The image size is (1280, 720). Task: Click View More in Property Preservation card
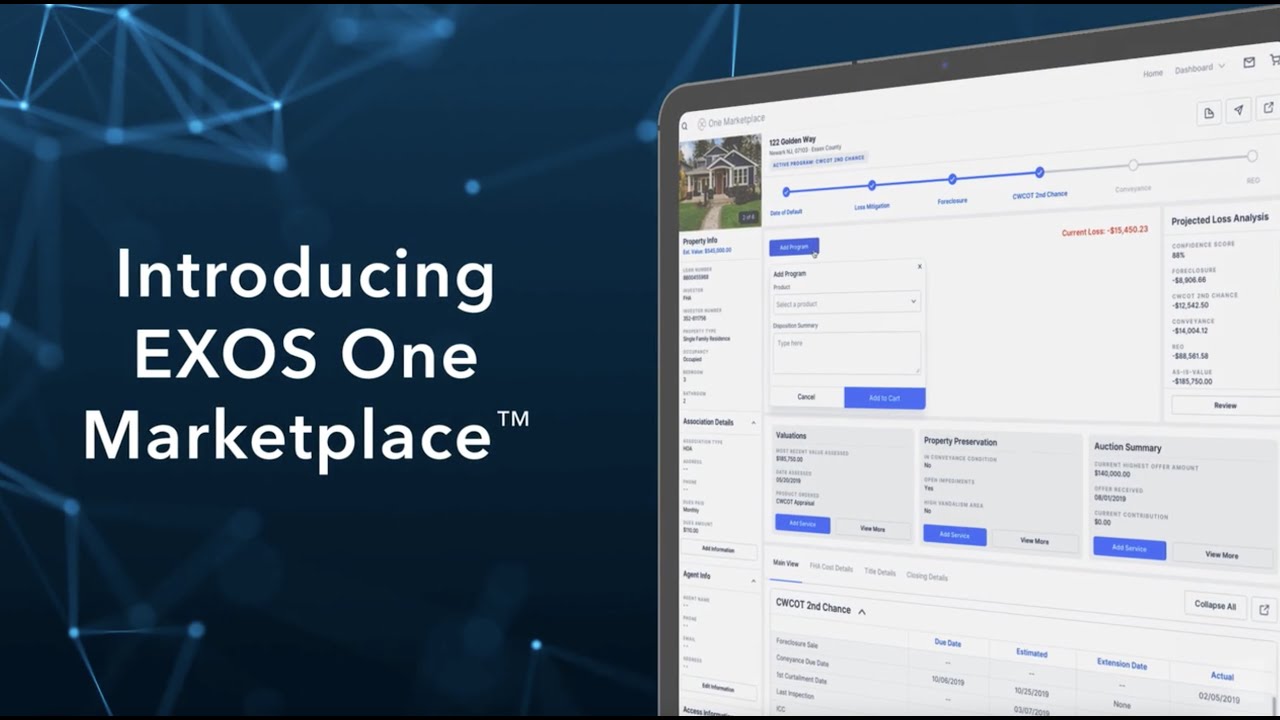(x=1034, y=541)
